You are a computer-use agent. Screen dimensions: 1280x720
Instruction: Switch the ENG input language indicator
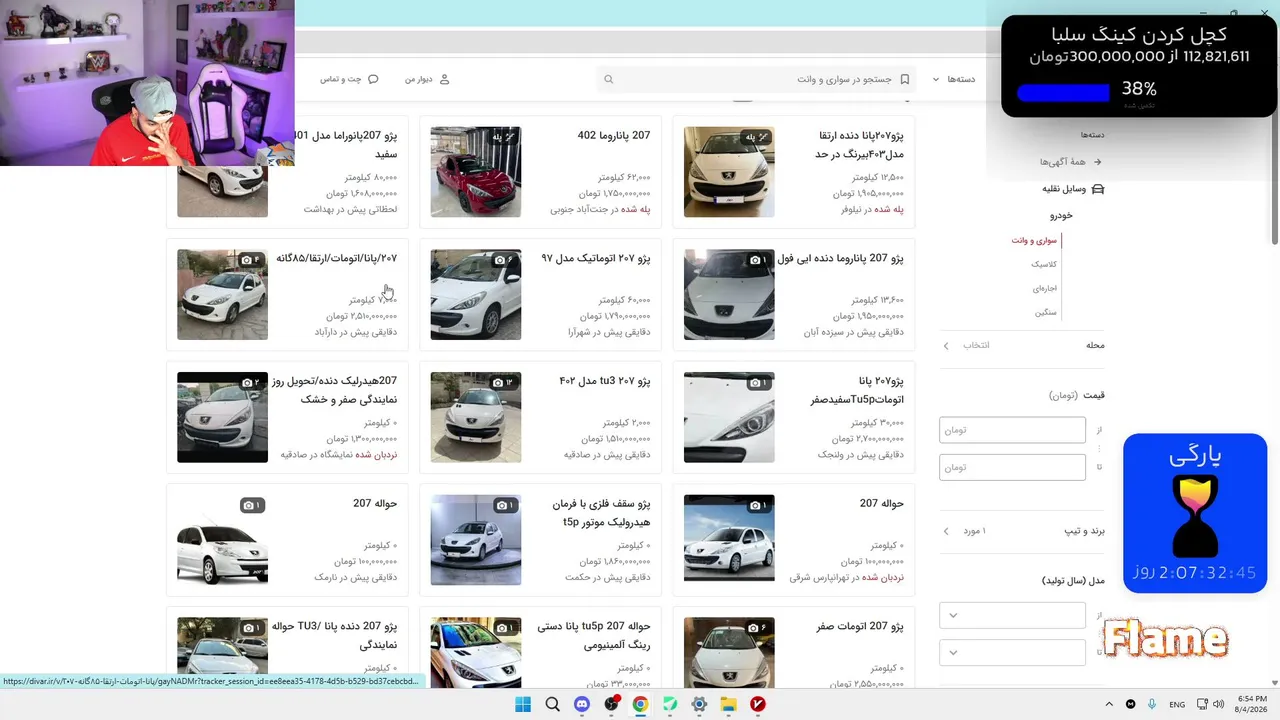pos(1178,704)
